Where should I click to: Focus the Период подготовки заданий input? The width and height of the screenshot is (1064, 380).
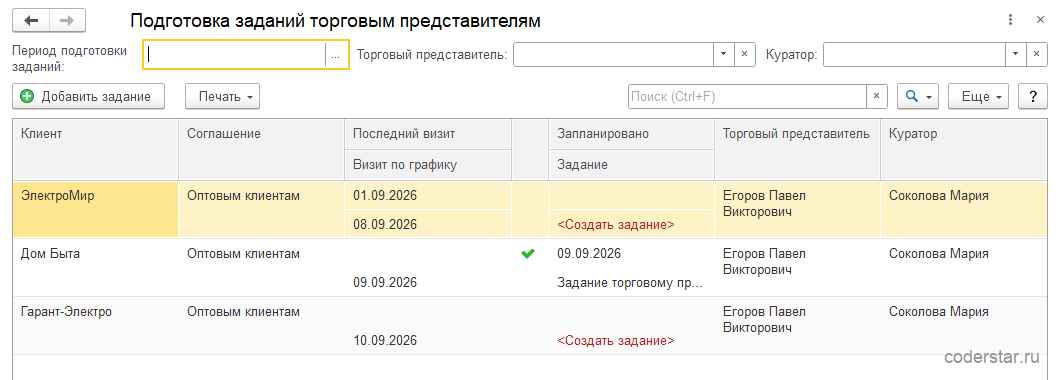(x=235, y=55)
